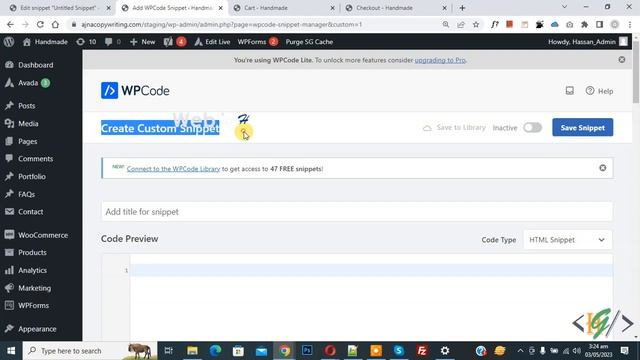Viewport: 640px width, 360px height.
Task: Switch to Edit snippet Untitled Snippet tab
Action: pyautogui.click(x=60, y=8)
